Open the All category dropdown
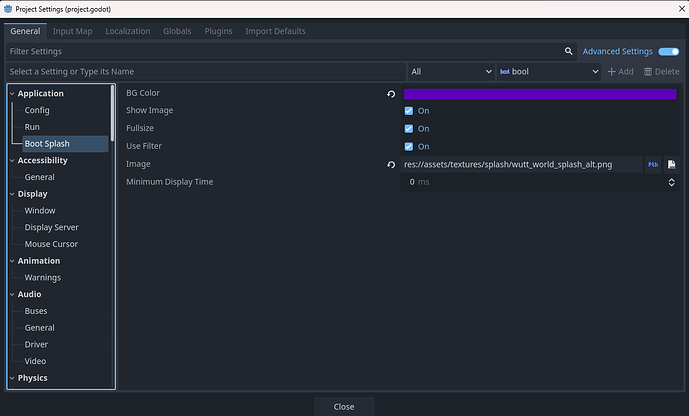This screenshot has width=689, height=416. coord(451,72)
